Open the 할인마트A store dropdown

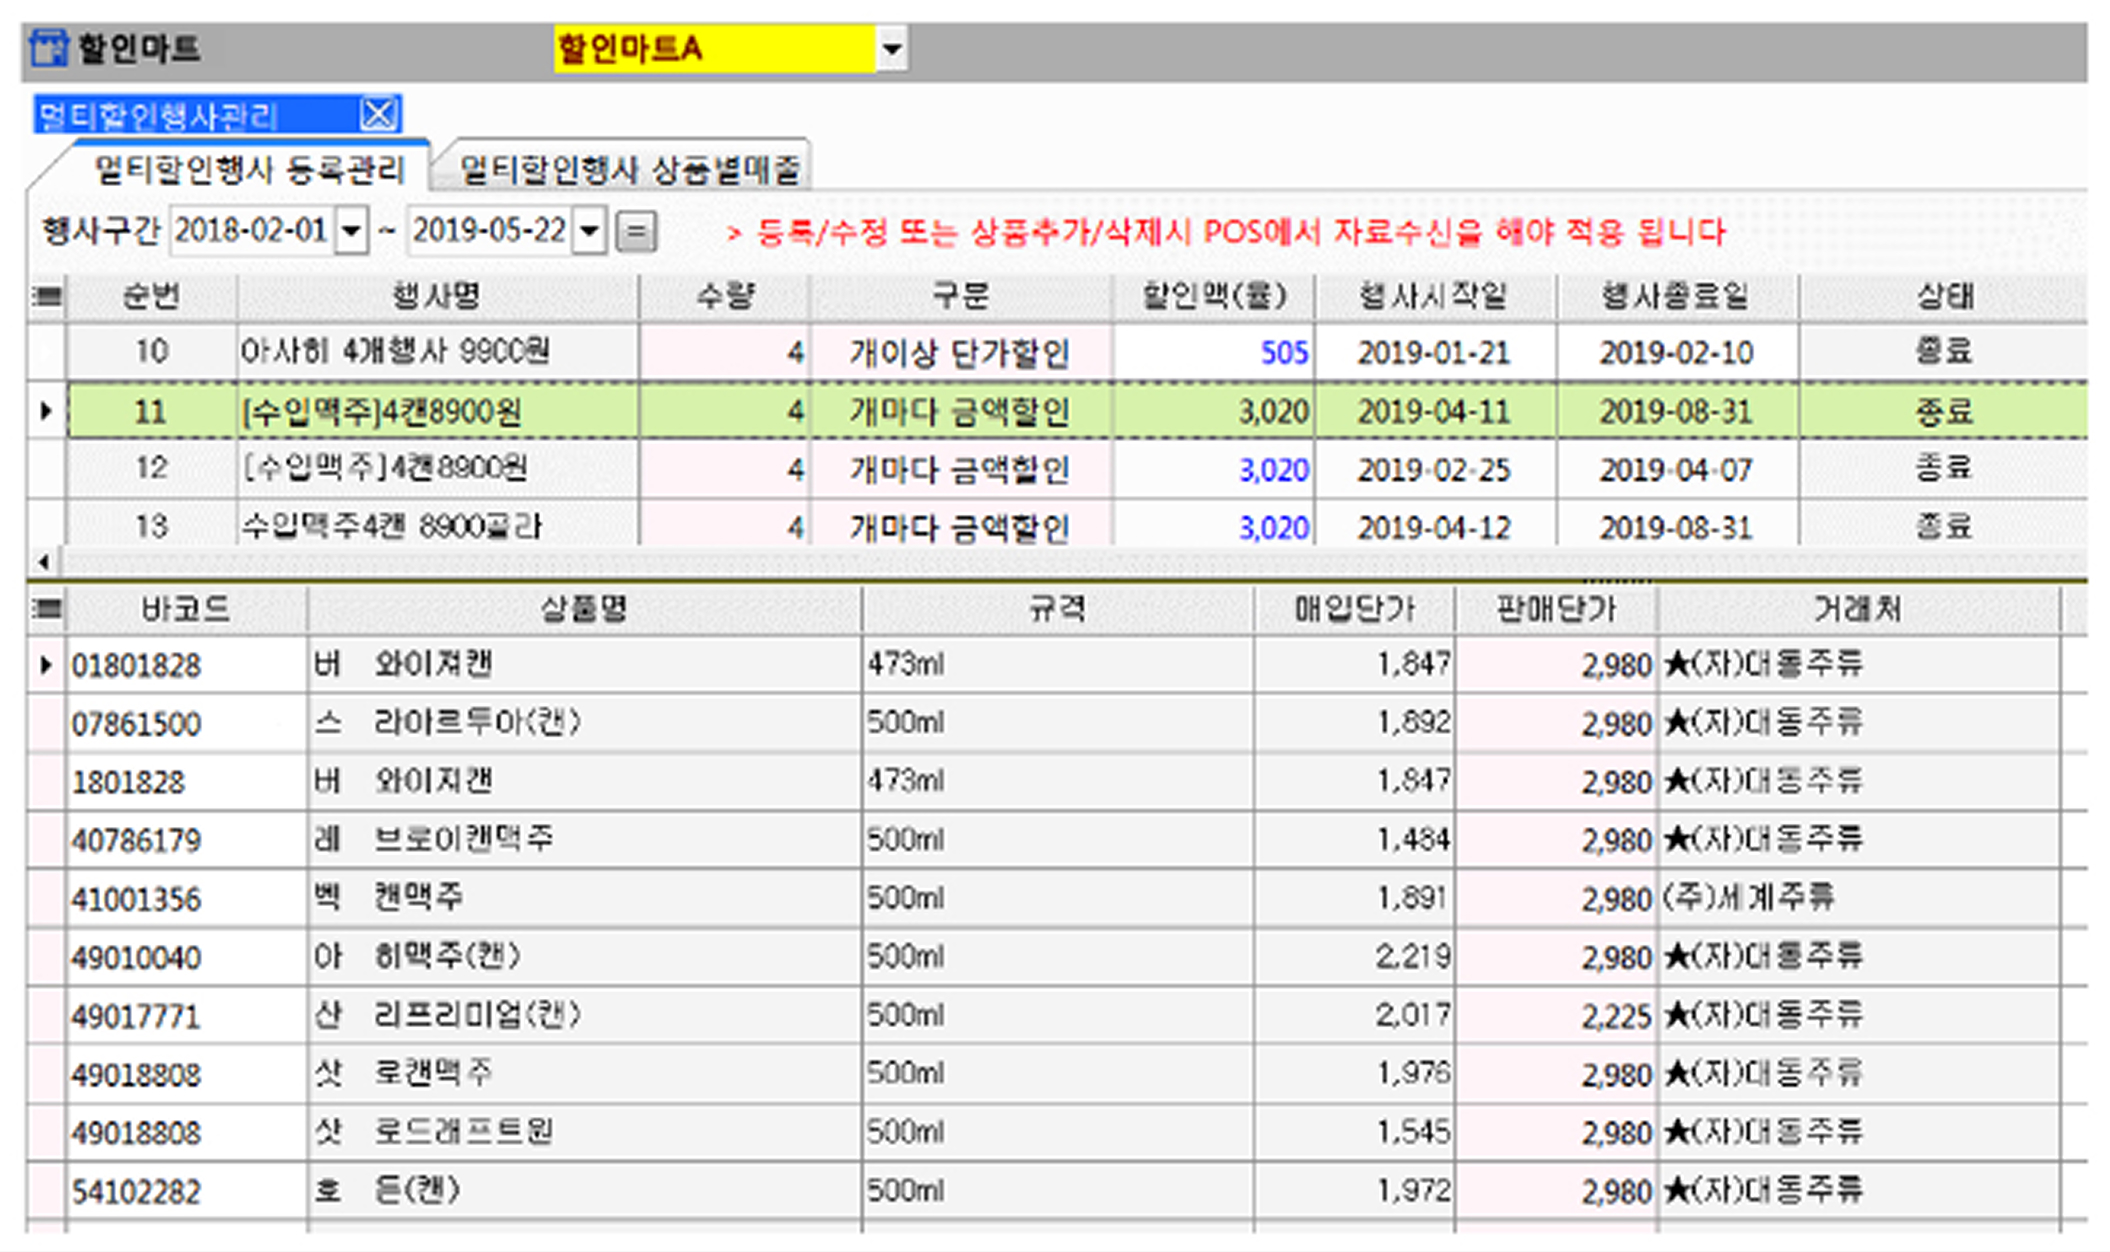(891, 48)
